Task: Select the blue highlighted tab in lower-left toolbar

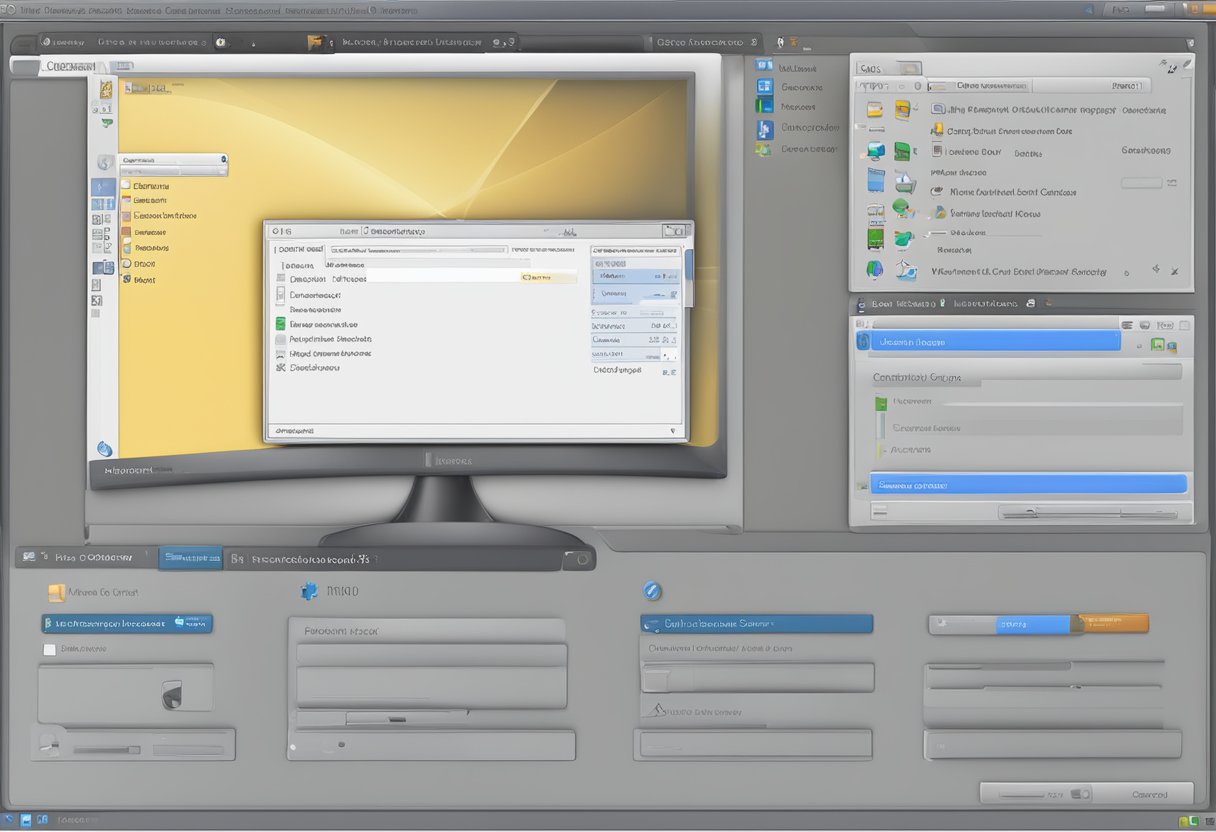Action: 192,557
